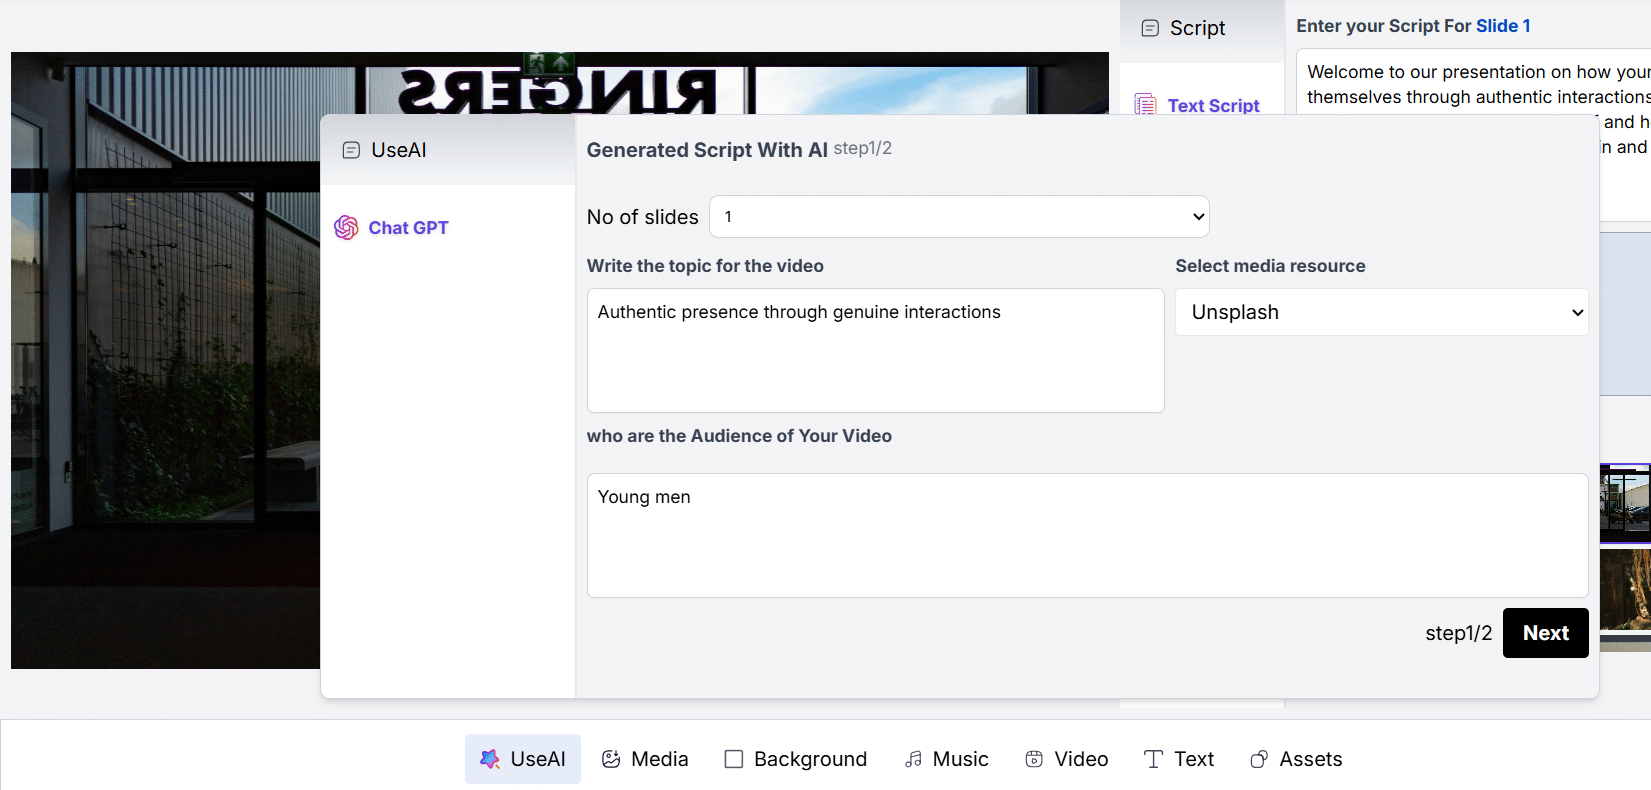This screenshot has width=1651, height=790.
Task: Click the Background square icon
Action: [734, 759]
